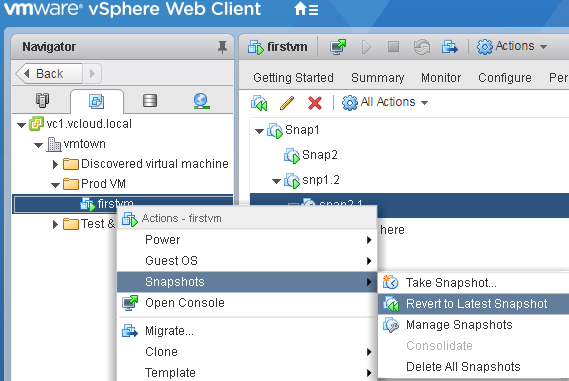Switch to Hosts and Clusters view tab
569x381 pixels.
[42, 101]
